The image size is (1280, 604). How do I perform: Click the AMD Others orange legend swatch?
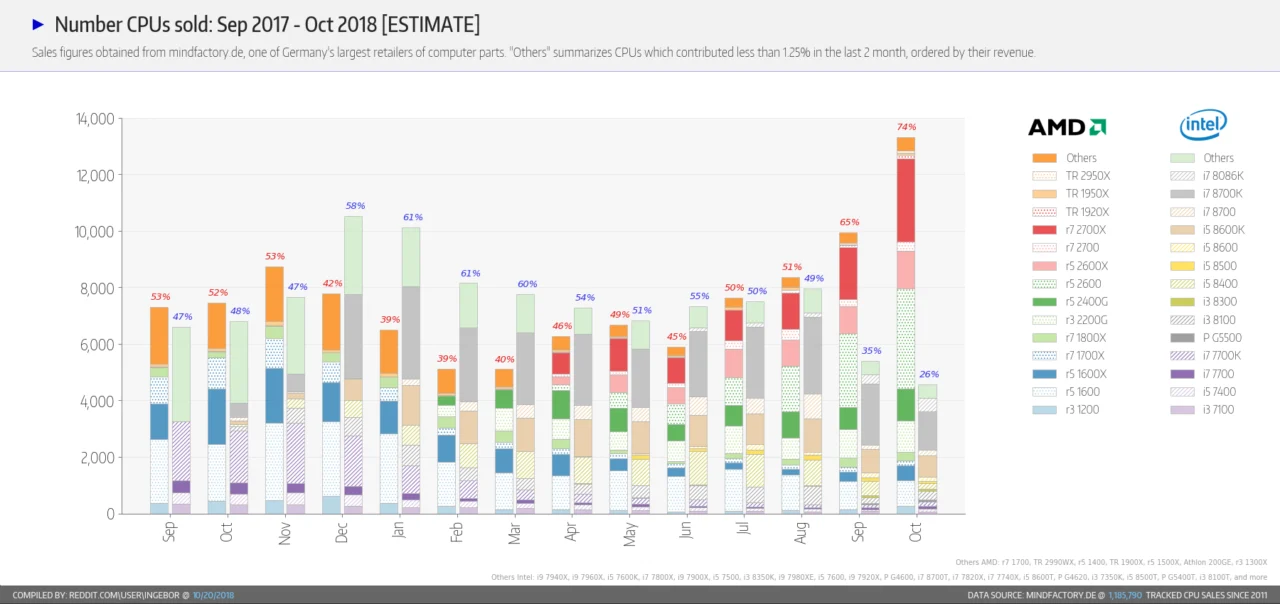pyautogui.click(x=1044, y=158)
